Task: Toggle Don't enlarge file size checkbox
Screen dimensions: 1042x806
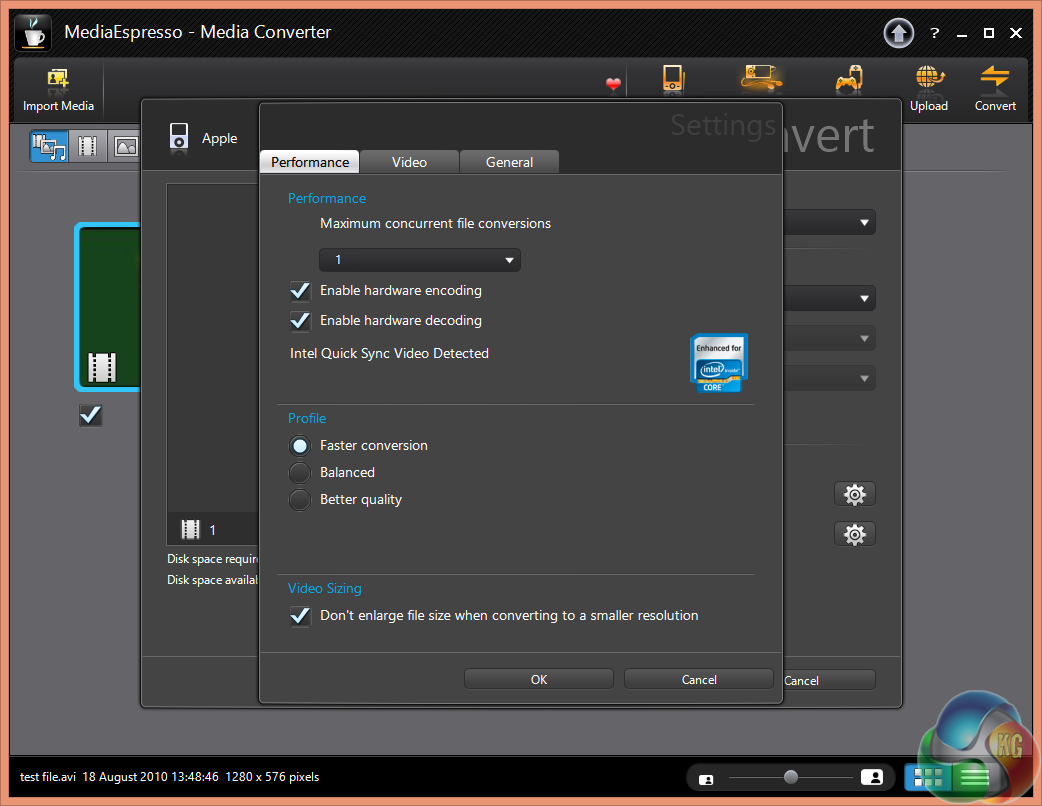Action: click(300, 616)
